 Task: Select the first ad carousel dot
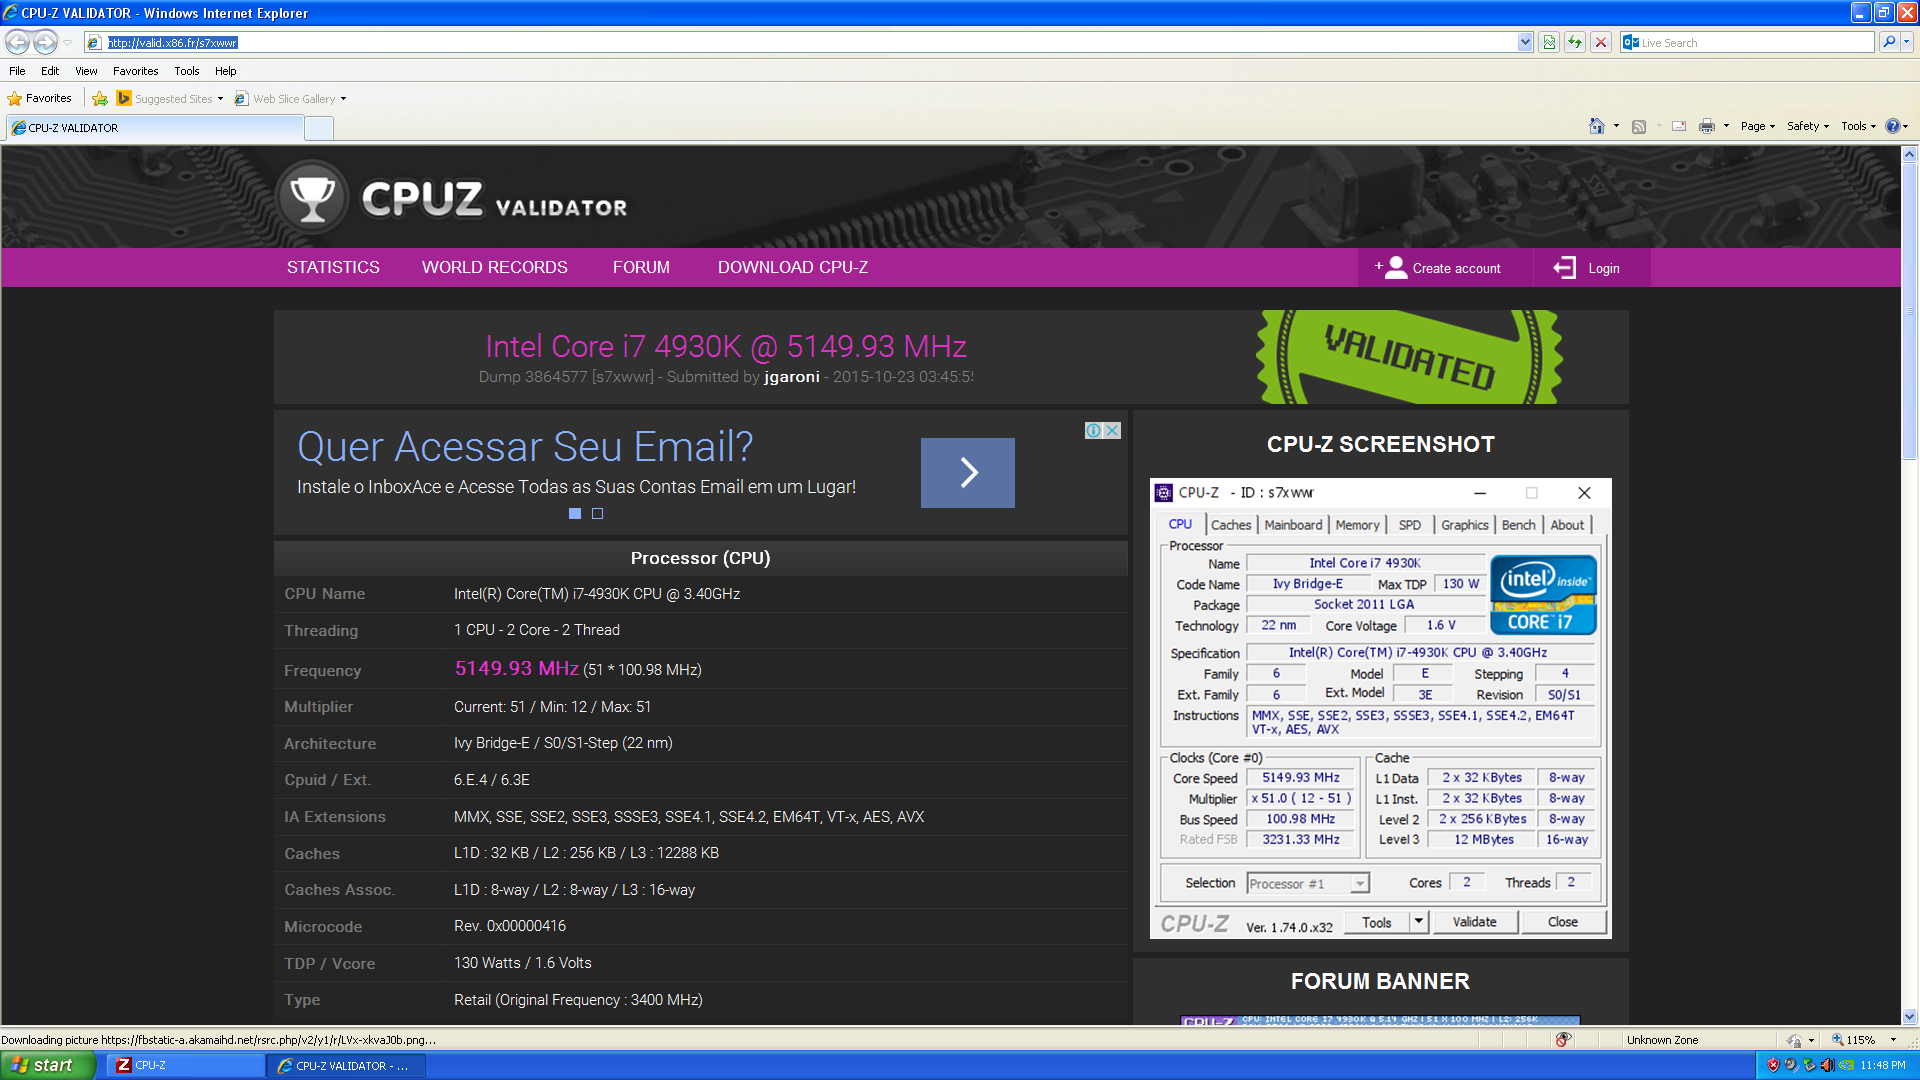(575, 514)
